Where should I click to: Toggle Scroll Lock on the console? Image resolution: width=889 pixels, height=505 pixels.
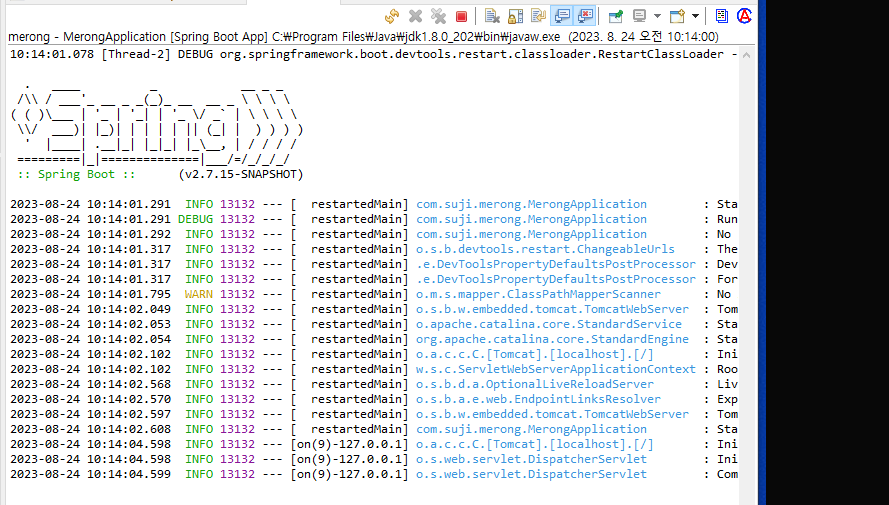coord(515,16)
